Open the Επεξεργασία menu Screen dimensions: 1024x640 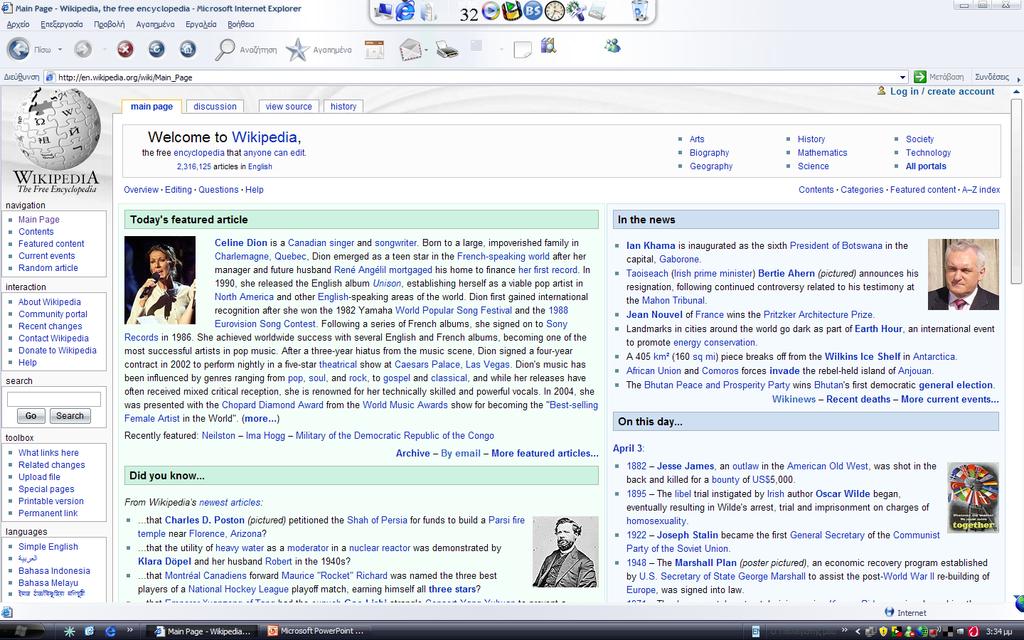61,24
